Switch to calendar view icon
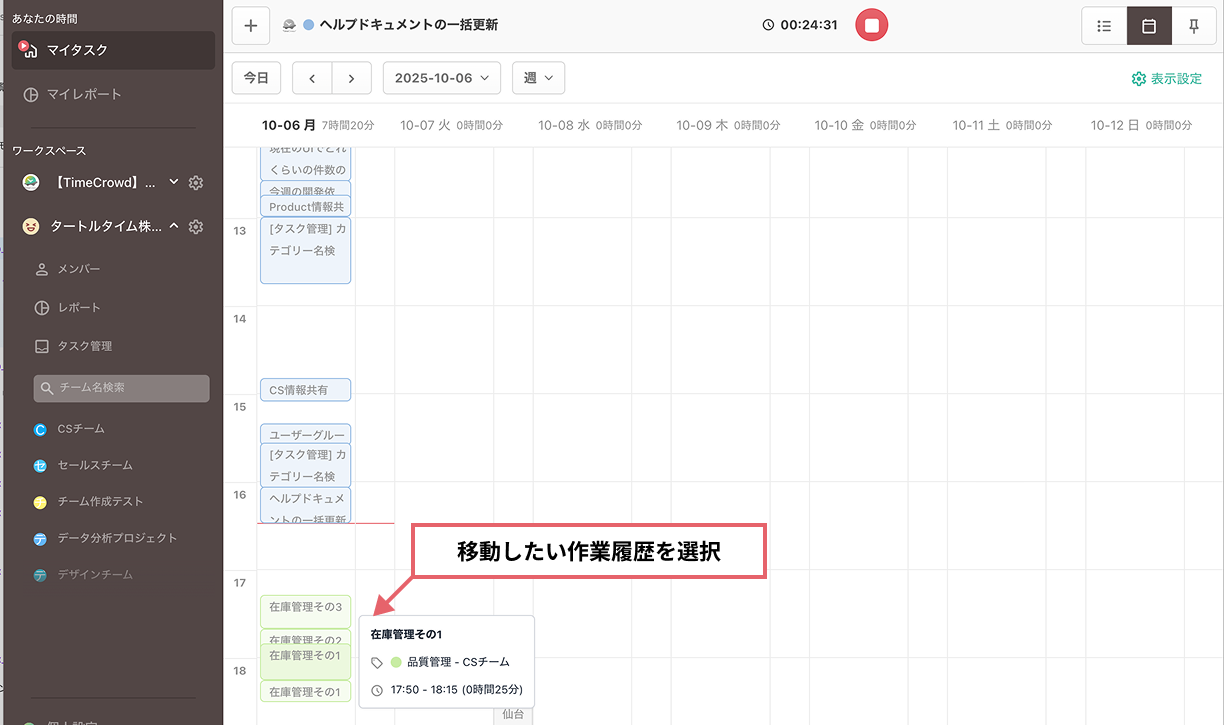The image size is (1224, 725). [x=1149, y=26]
